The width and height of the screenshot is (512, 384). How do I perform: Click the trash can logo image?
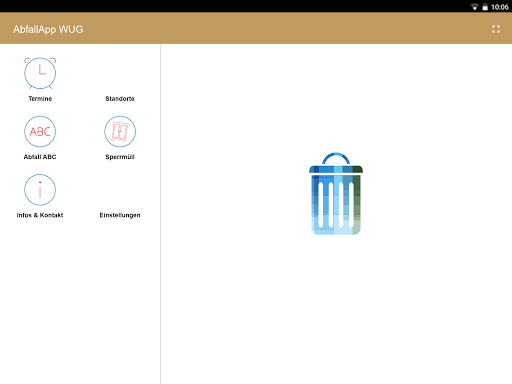pos(336,194)
